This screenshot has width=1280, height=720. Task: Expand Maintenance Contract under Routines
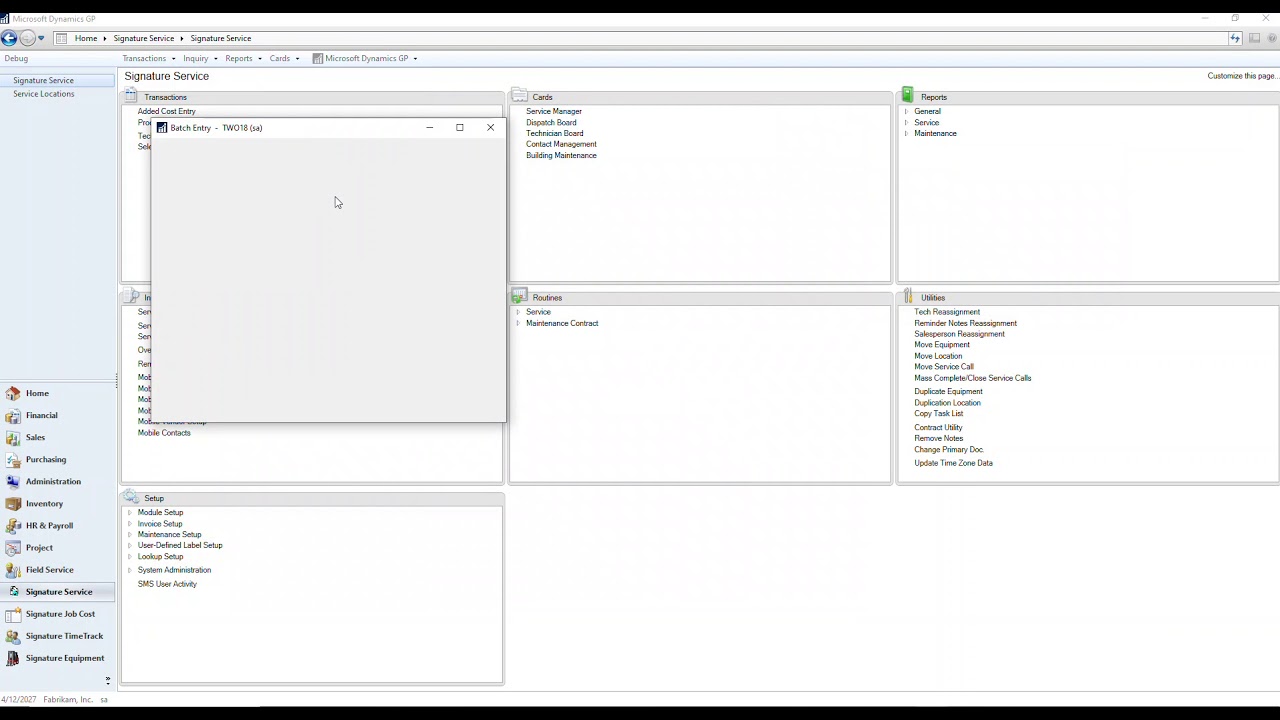pyautogui.click(x=518, y=323)
